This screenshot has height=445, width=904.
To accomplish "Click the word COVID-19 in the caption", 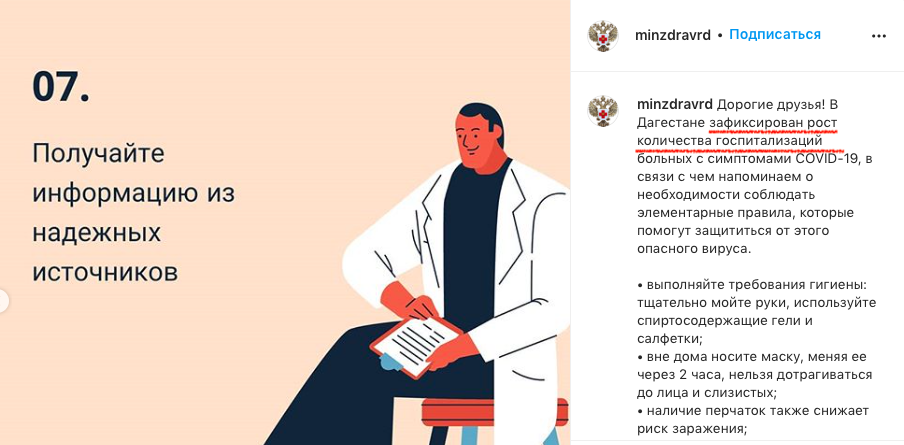I will [x=828, y=159].
